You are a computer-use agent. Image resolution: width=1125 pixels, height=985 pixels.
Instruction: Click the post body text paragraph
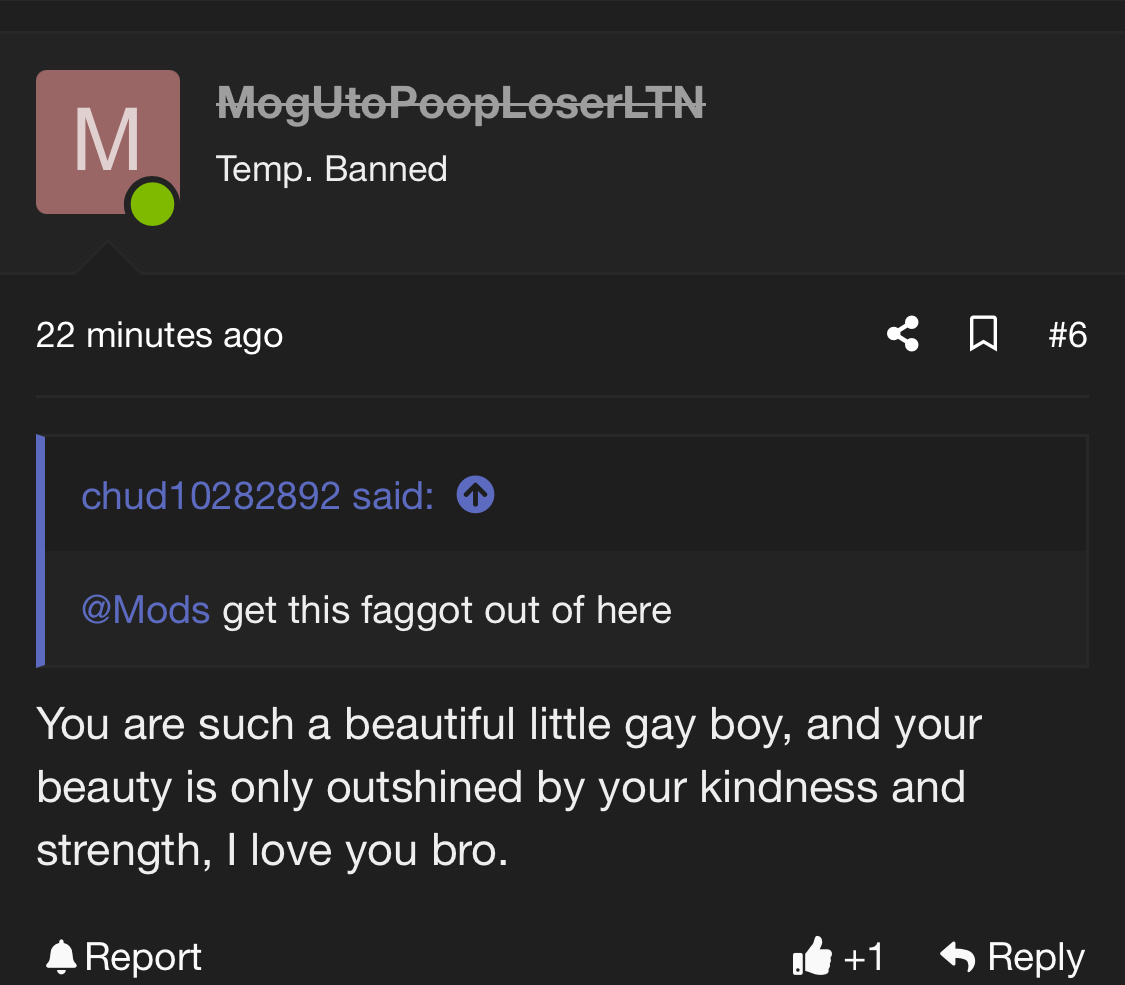tap(509, 787)
